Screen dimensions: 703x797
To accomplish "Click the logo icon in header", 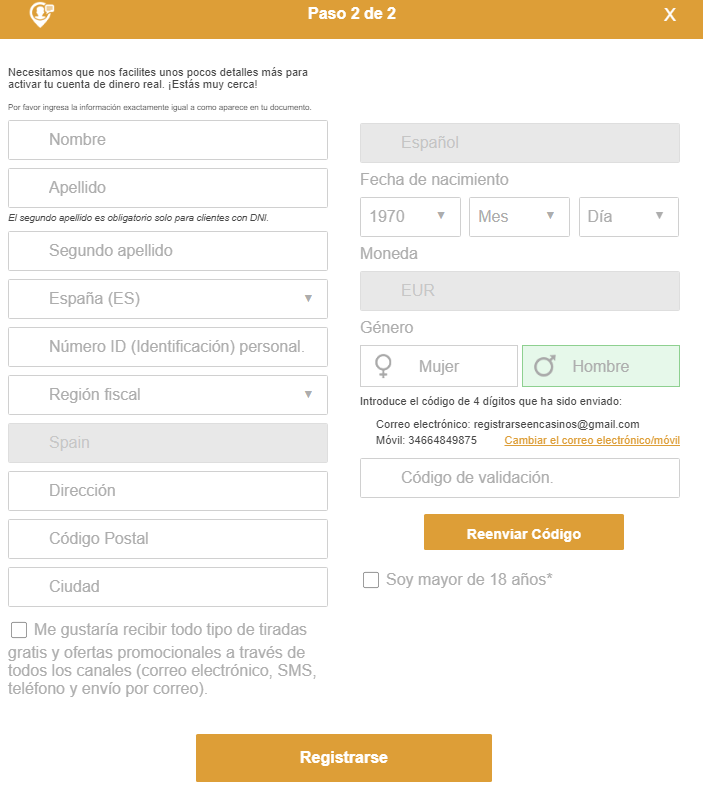I will 41,15.
